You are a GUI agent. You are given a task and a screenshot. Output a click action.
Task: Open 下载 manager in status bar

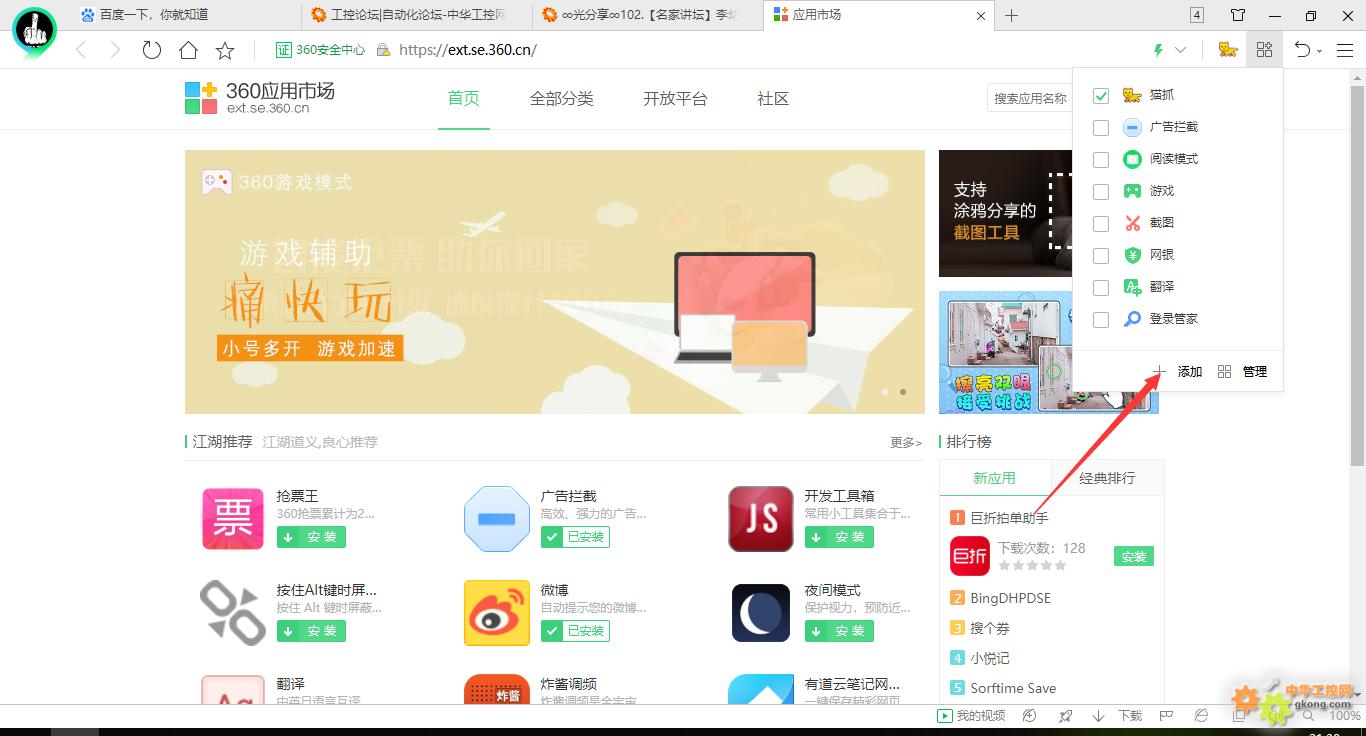point(1118,716)
